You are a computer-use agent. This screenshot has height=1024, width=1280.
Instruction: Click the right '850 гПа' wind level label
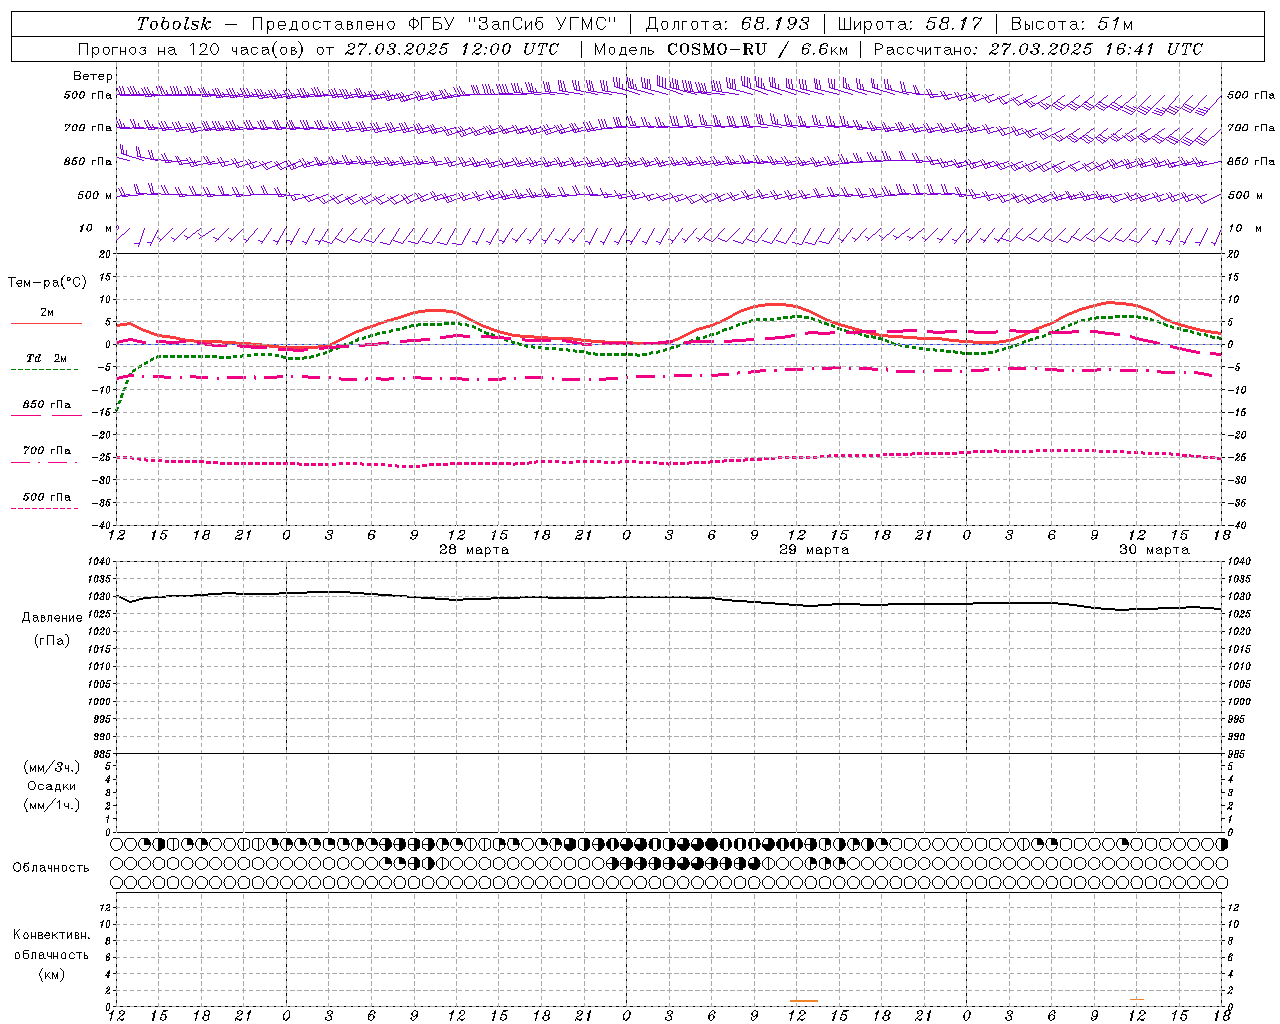pyautogui.click(x=1251, y=161)
